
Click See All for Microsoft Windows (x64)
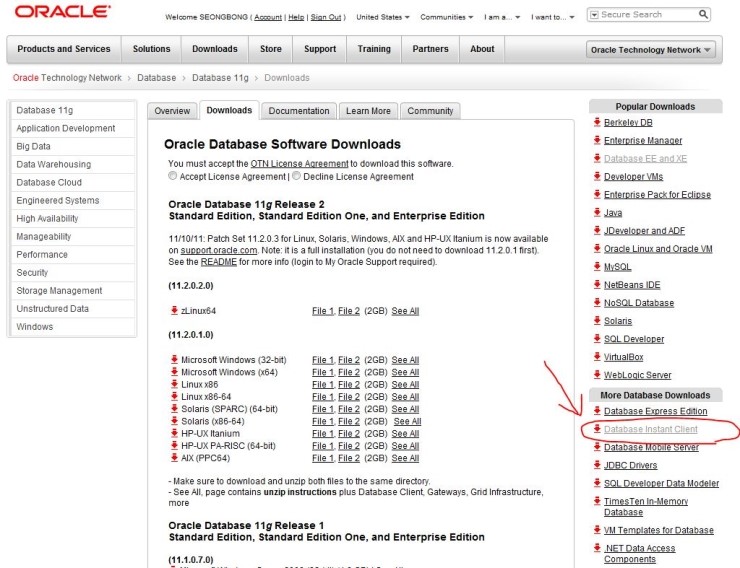pyautogui.click(x=405, y=372)
